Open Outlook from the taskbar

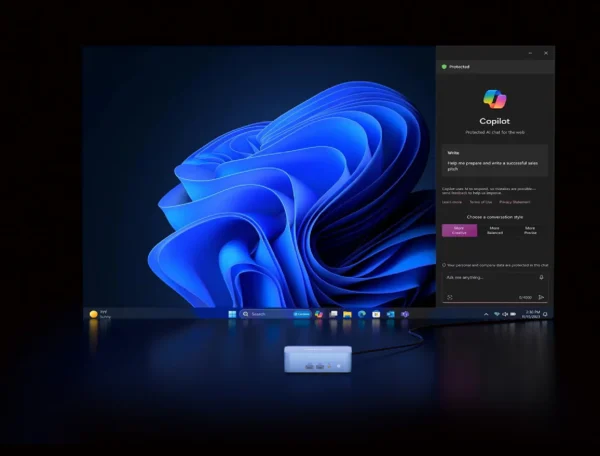[390, 314]
